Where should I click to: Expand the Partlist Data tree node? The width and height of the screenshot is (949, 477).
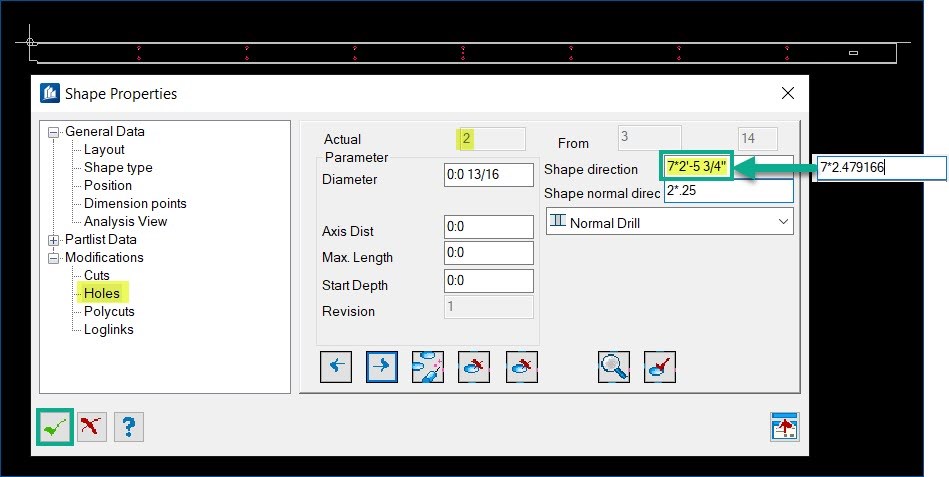click(54, 240)
